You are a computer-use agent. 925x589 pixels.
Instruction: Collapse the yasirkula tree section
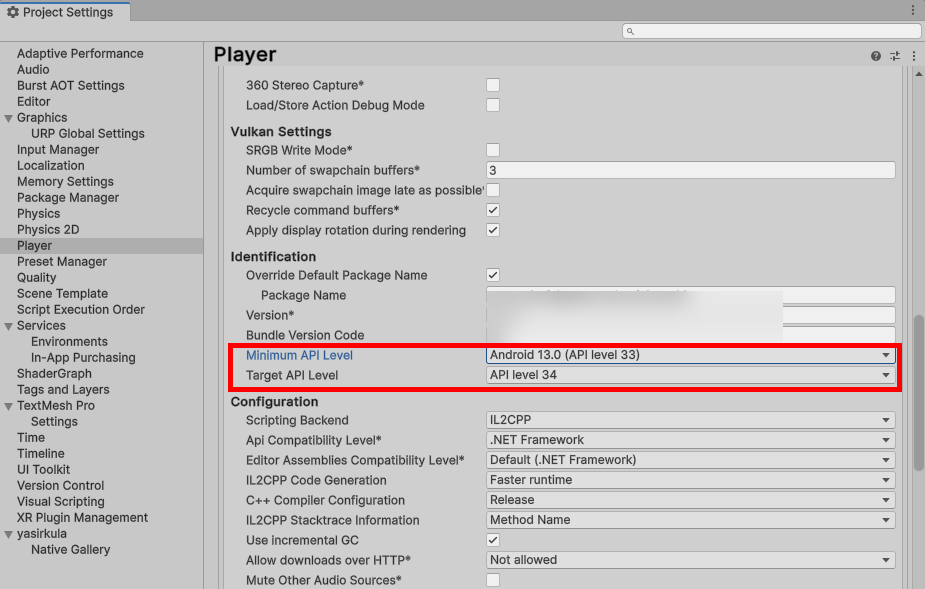pyautogui.click(x=8, y=534)
